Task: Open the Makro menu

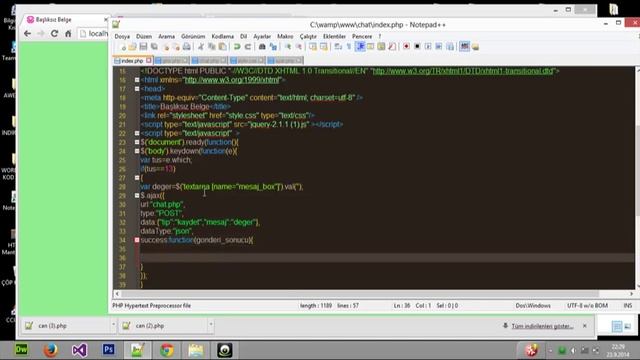Action: 285,36
